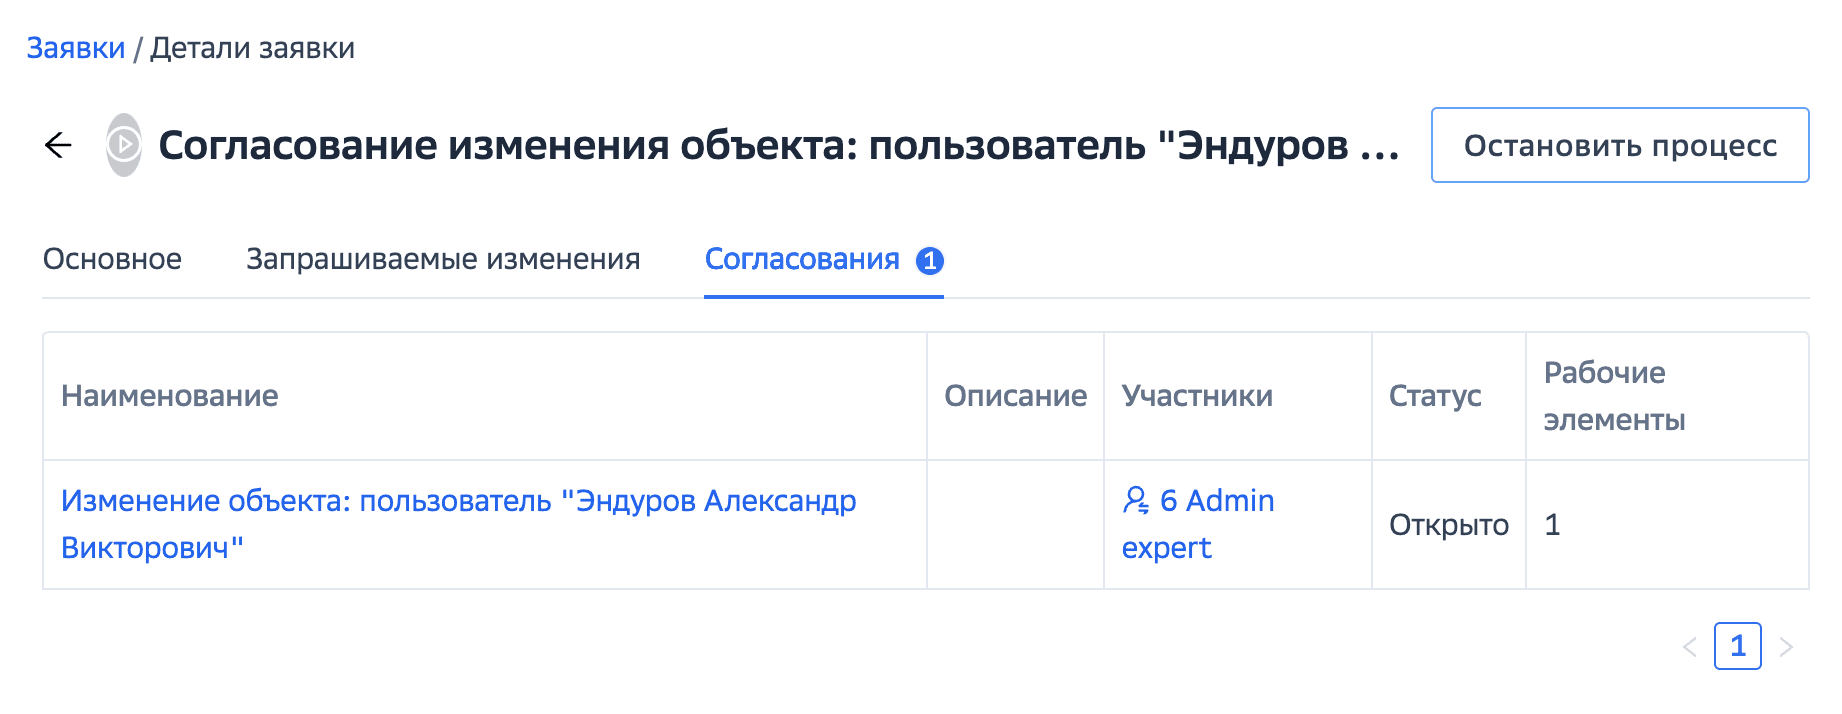Click the process status play icon
The image size is (1842, 714).
pos(124,145)
